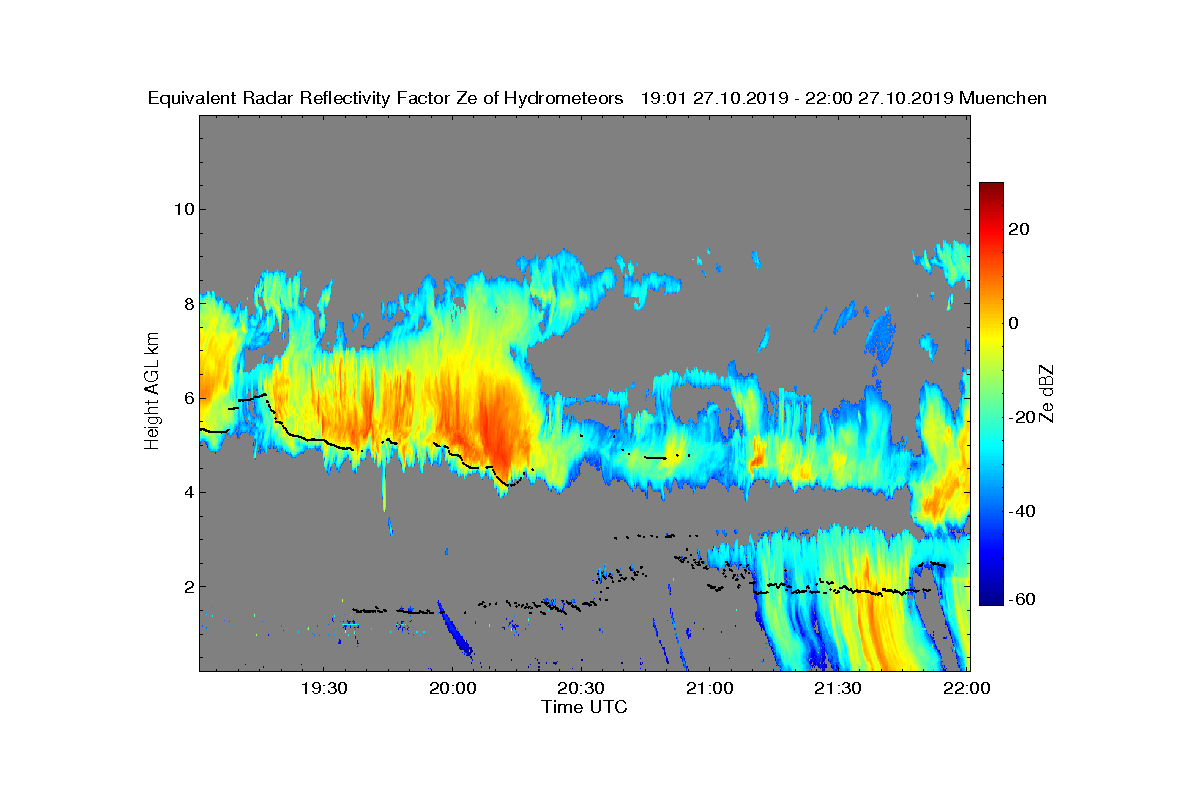This screenshot has width=1200, height=800.
Task: Click the height tick label 8
Action: point(187,304)
